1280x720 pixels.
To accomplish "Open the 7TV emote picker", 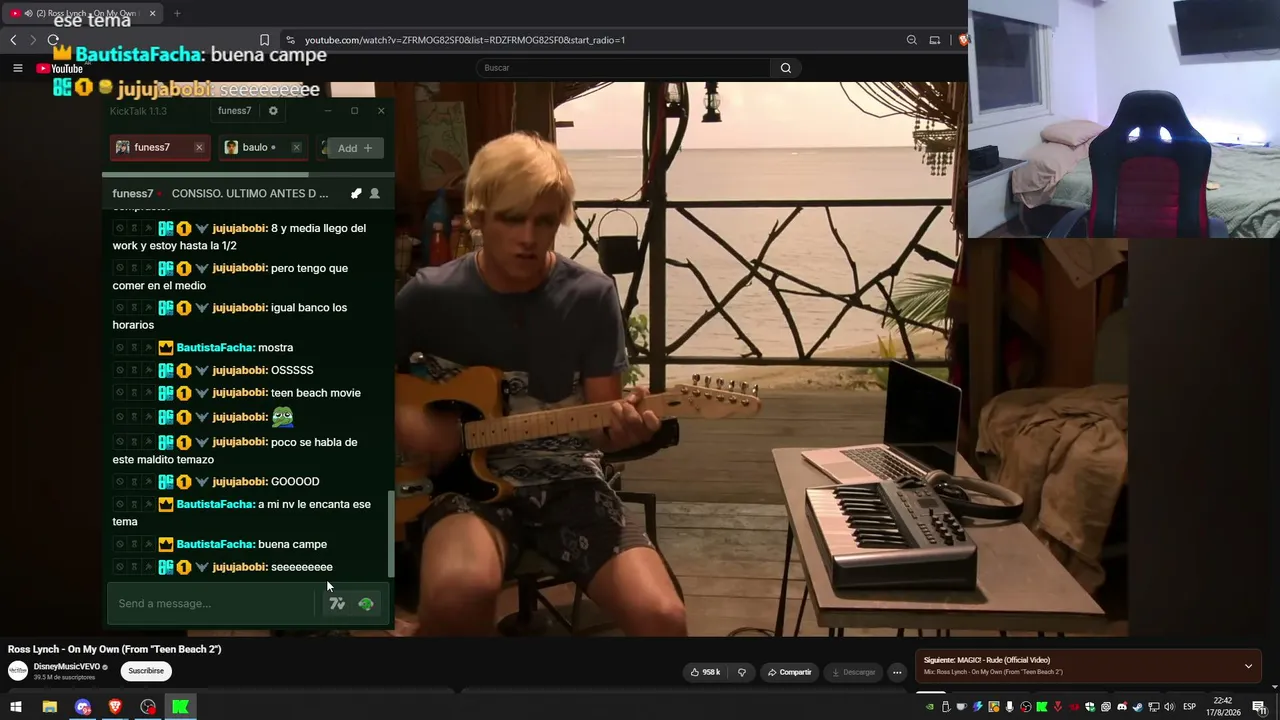I will pos(337,603).
